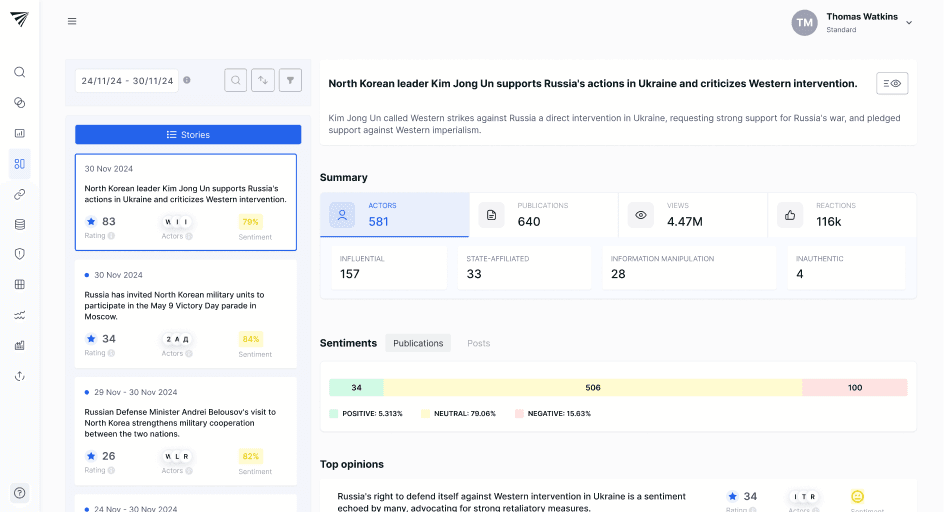This screenshot has width=944, height=512.
Task: Expand the Thomas Watkins user dropdown
Action: [908, 22]
